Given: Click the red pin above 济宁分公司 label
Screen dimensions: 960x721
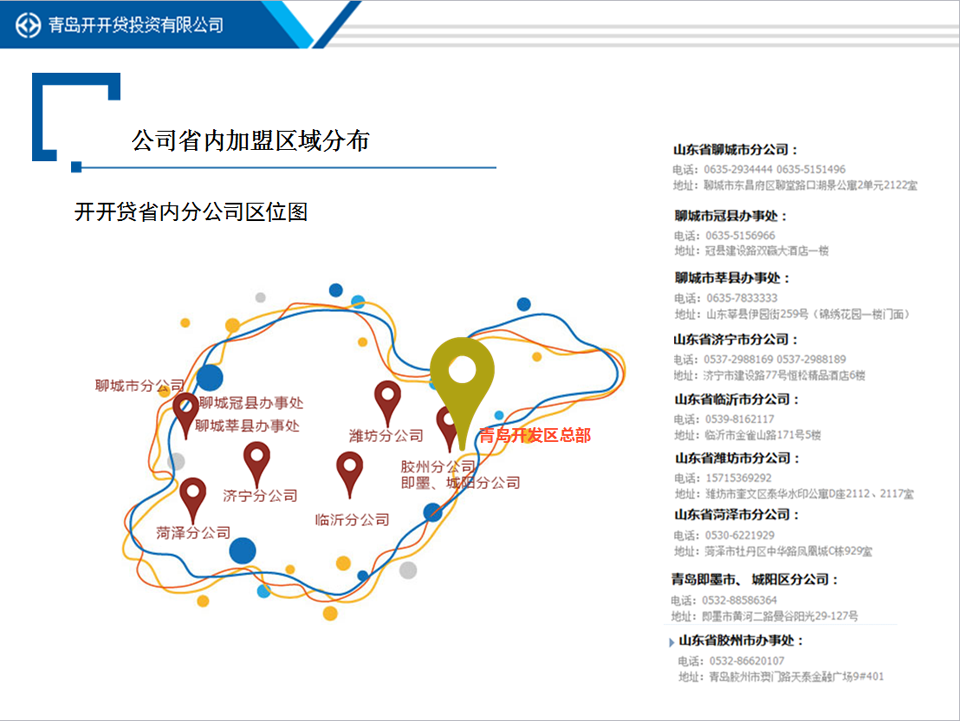Looking at the screenshot, I should click(257, 464).
